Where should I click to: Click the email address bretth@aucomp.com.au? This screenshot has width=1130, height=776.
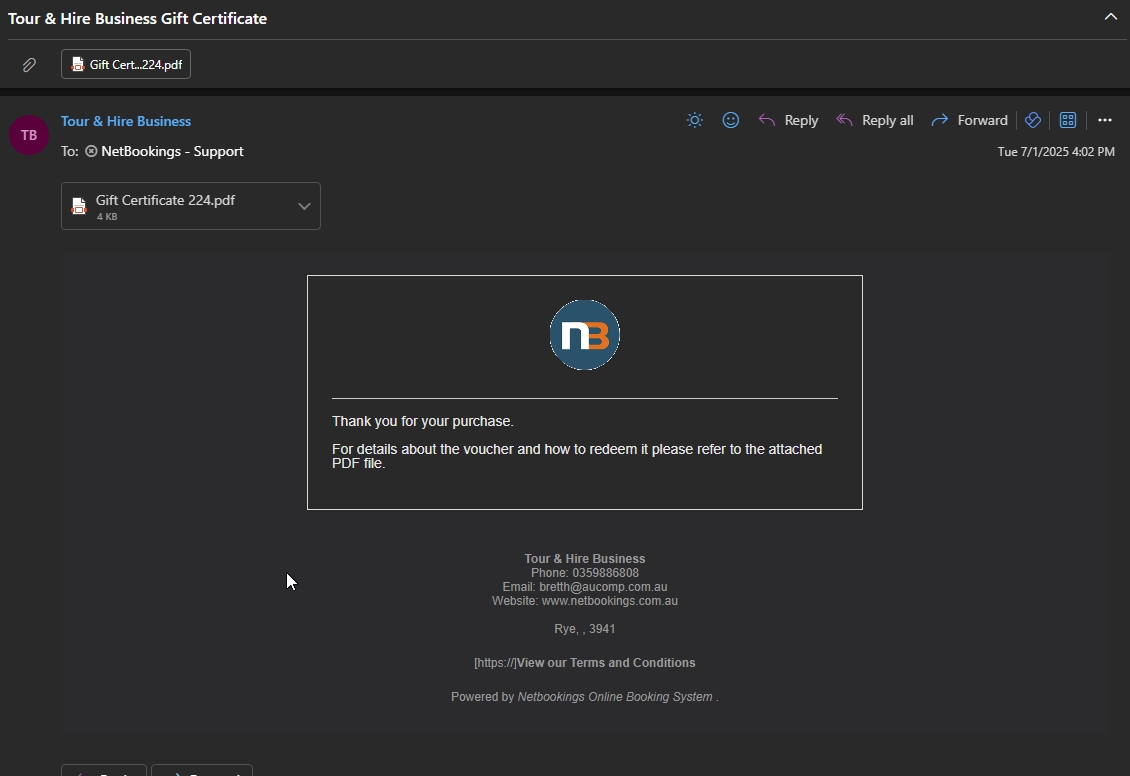pyautogui.click(x=603, y=587)
